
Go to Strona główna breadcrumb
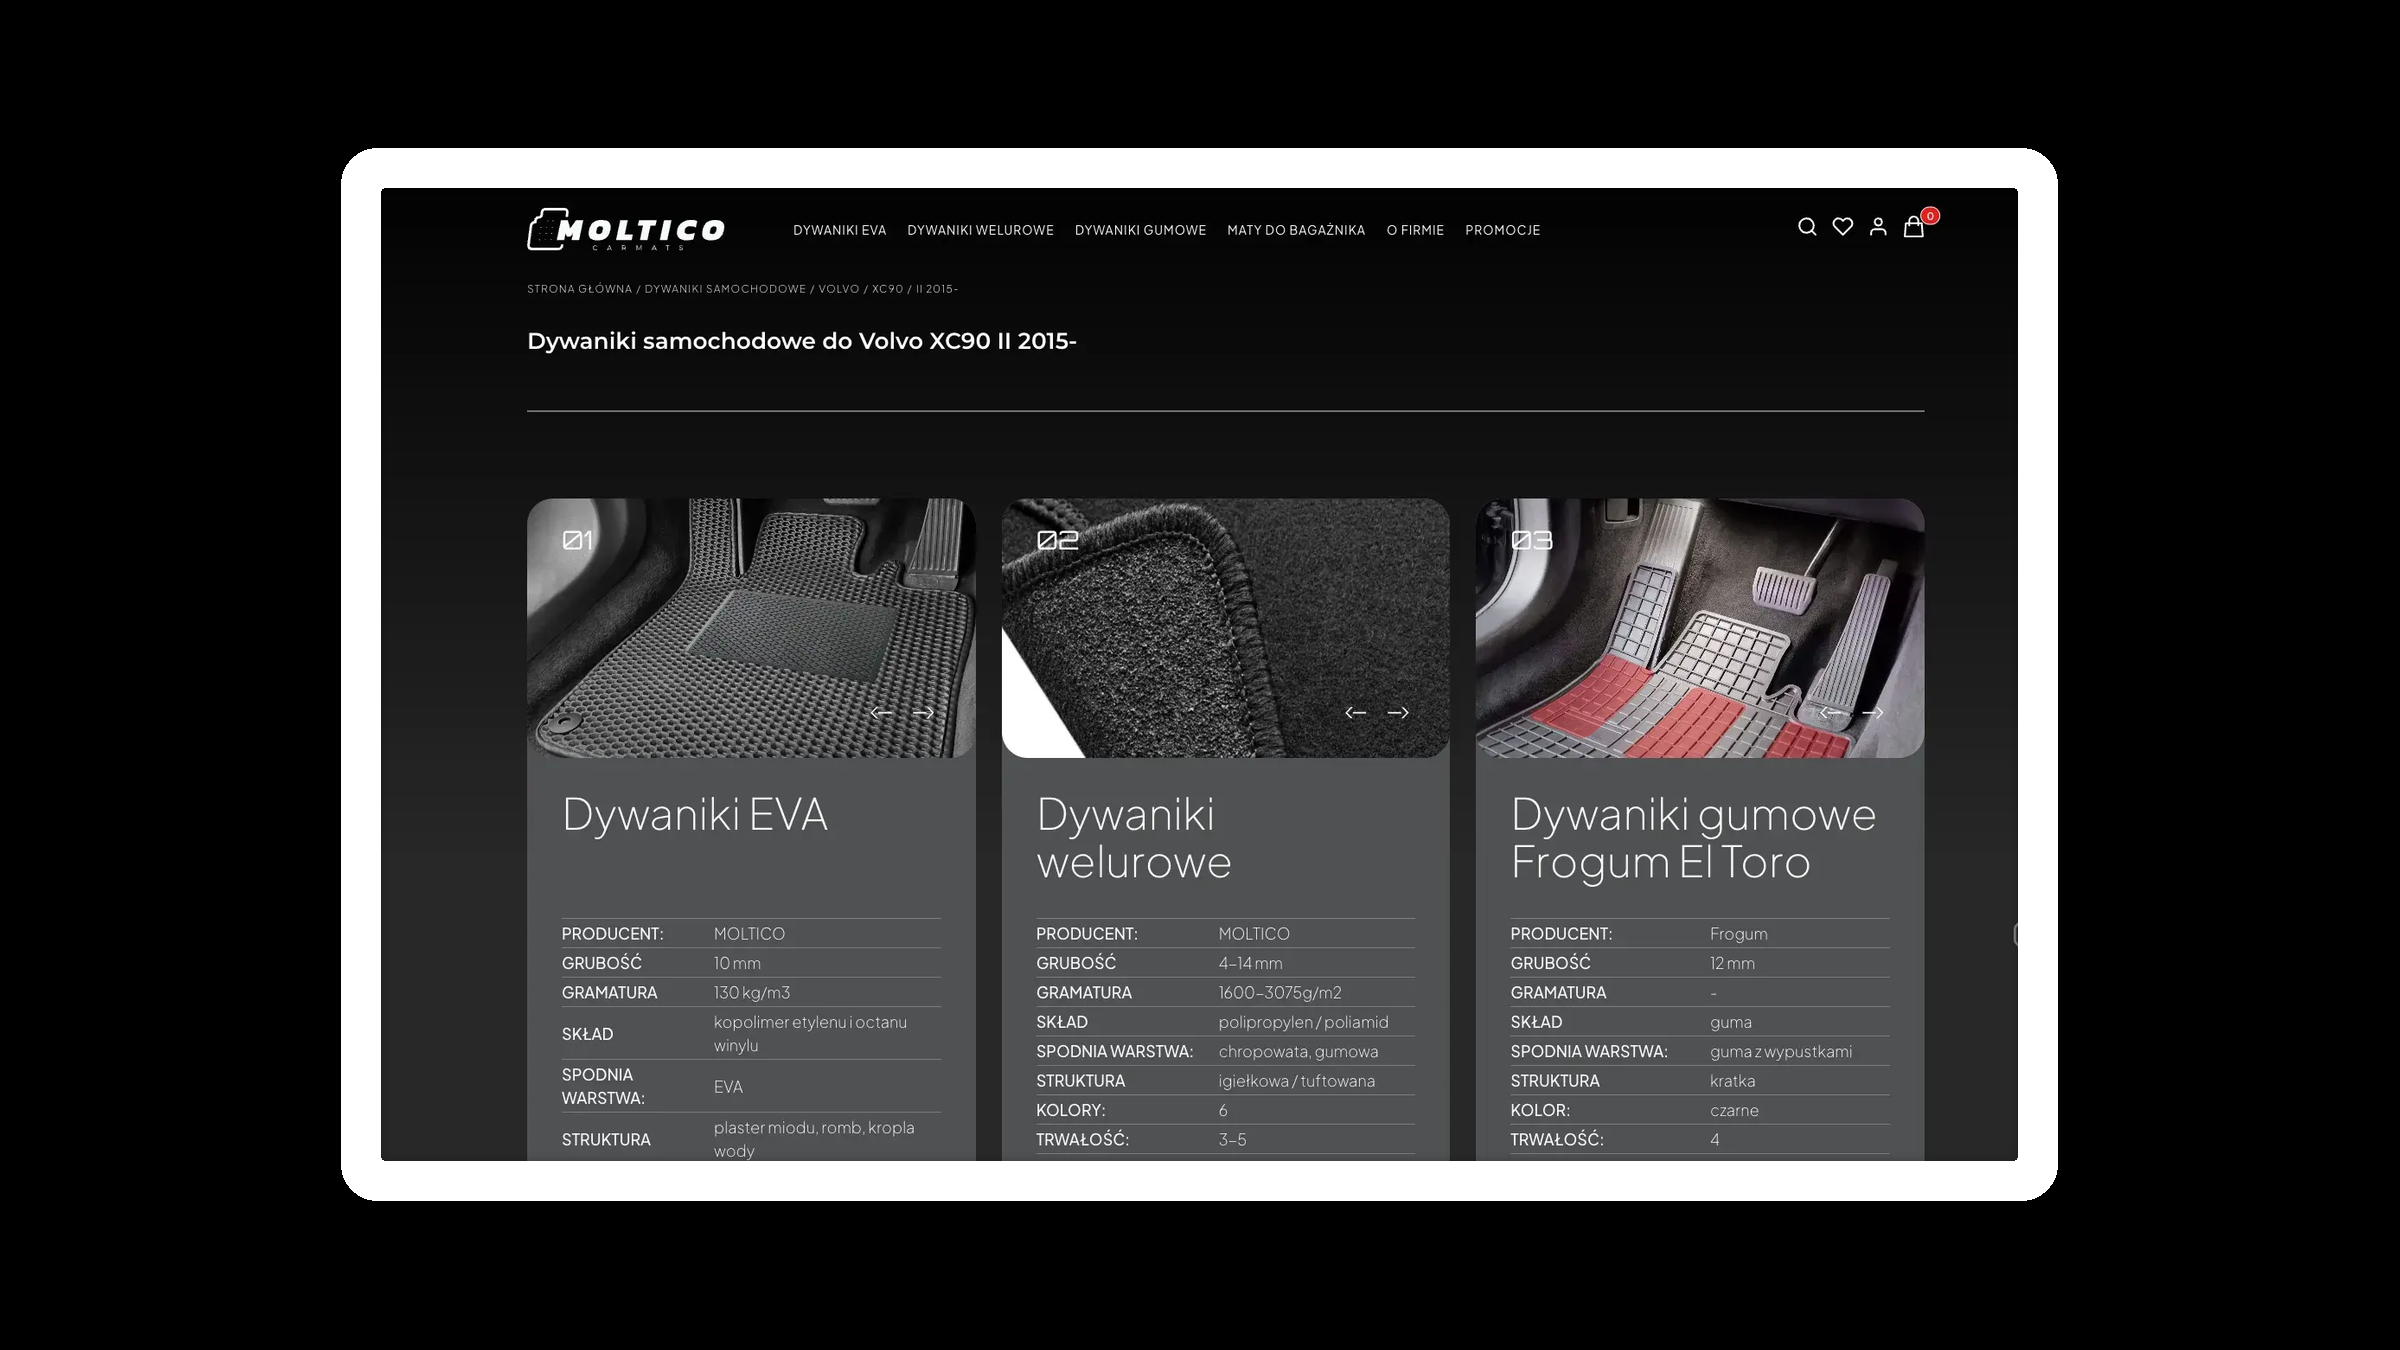coord(579,289)
